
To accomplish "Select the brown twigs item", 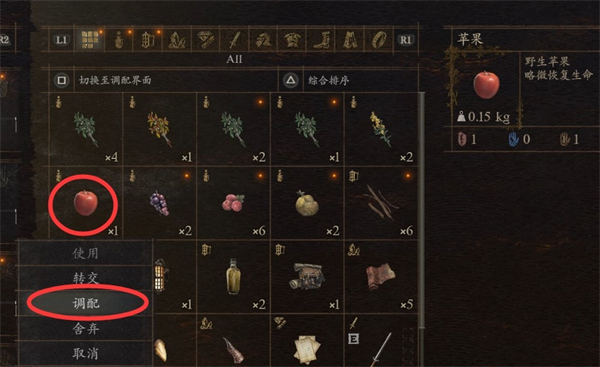I will (x=381, y=203).
